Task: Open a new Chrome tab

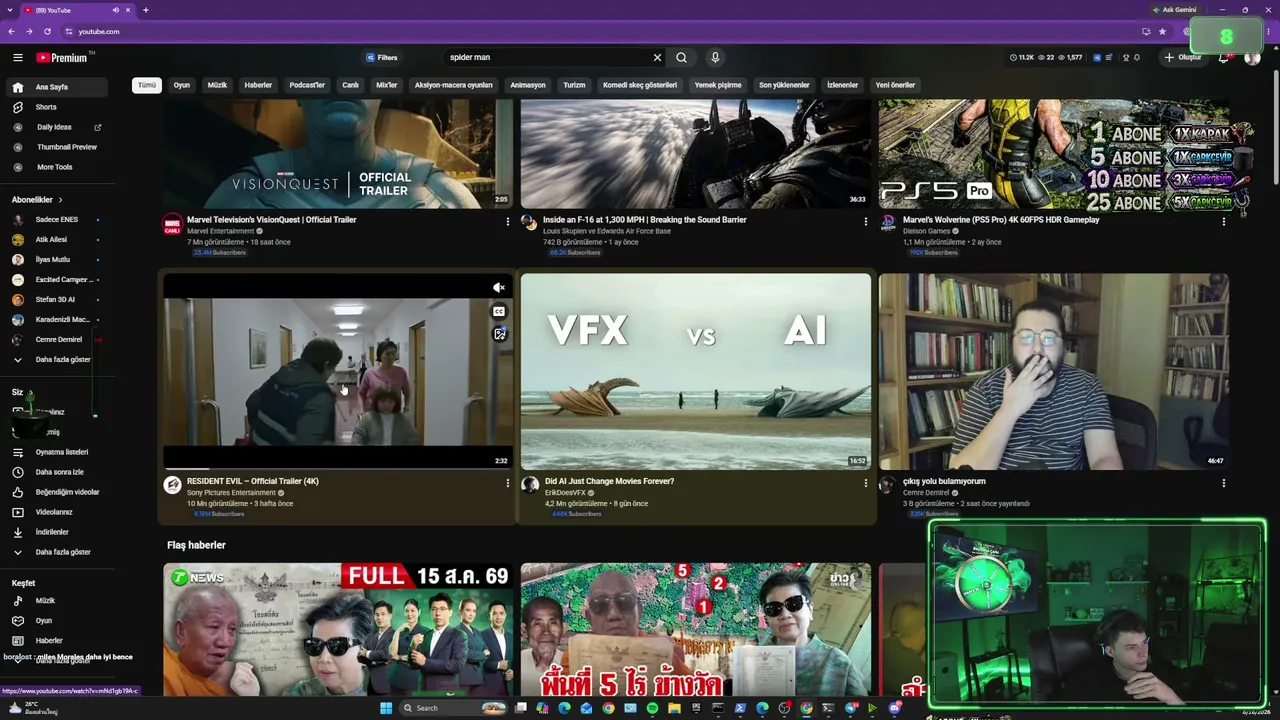Action: pos(145,10)
